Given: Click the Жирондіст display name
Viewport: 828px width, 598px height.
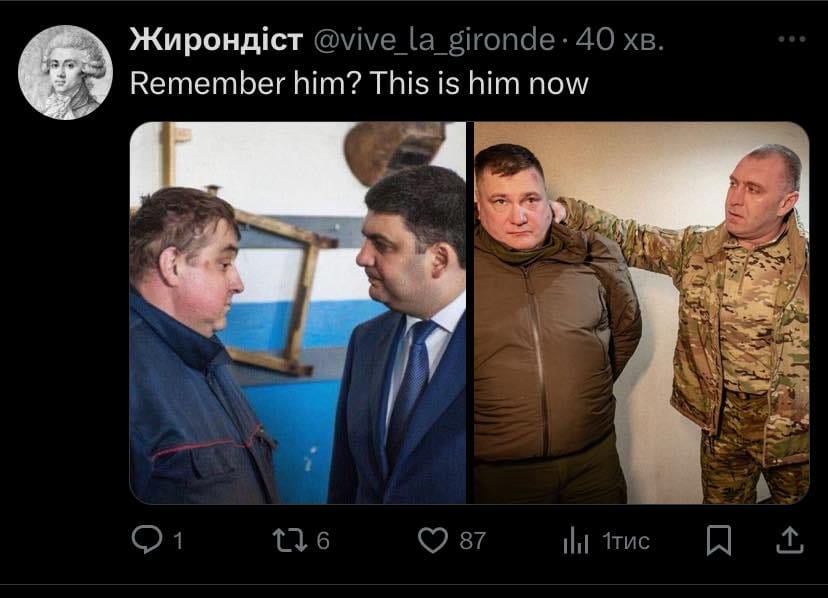Looking at the screenshot, I should point(217,39).
